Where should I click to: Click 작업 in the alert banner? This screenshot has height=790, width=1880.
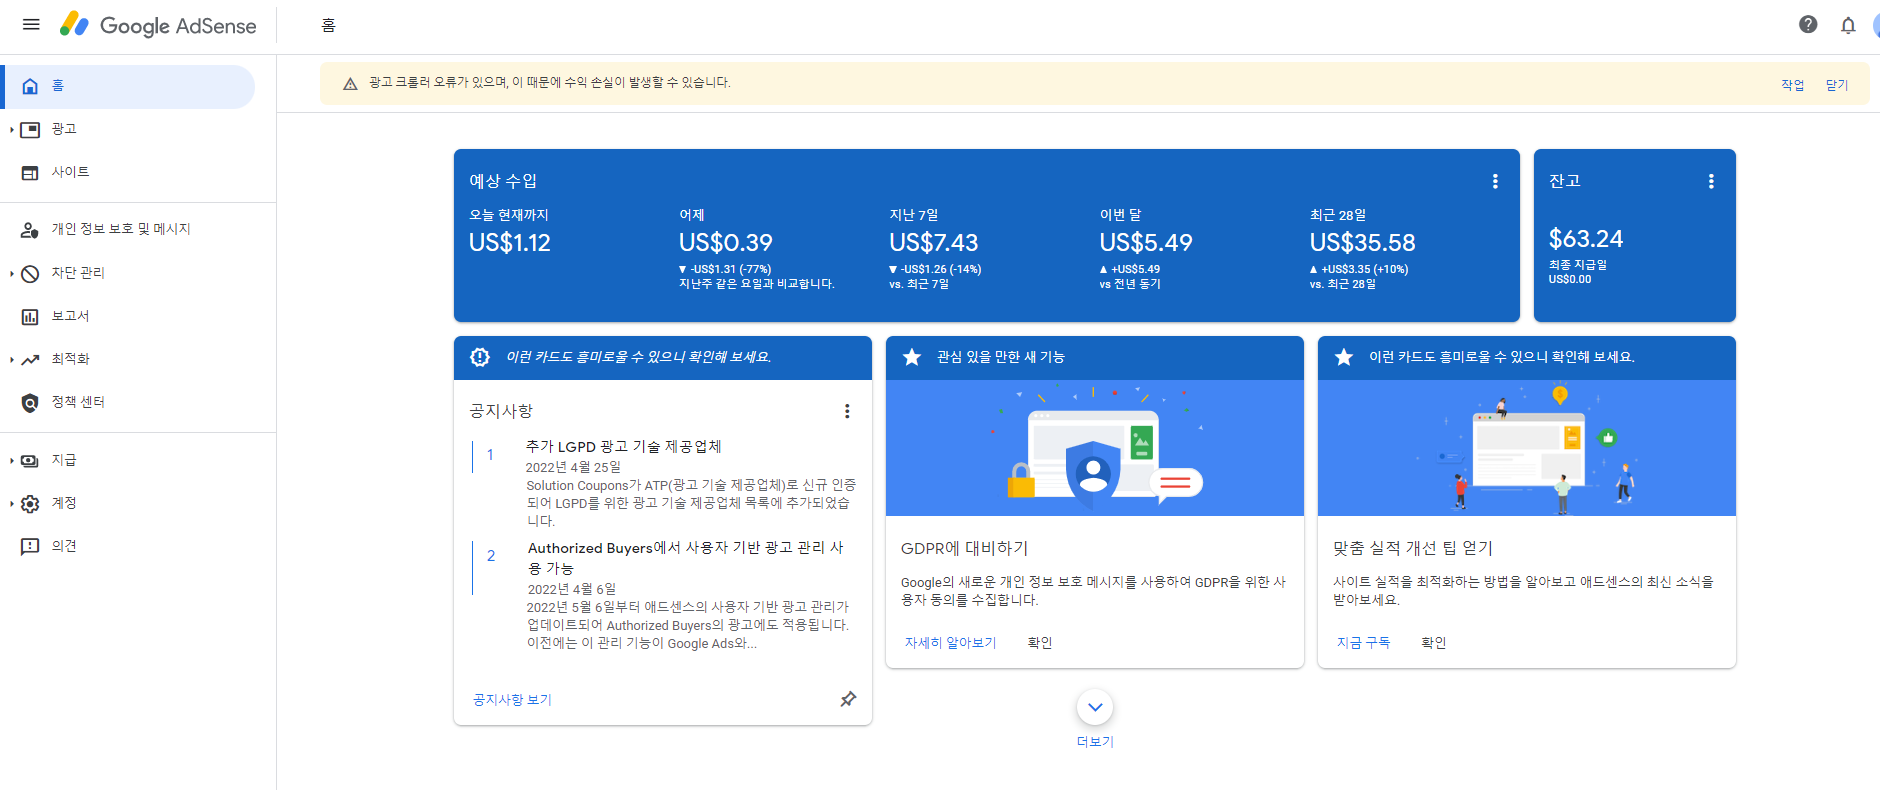point(1793,85)
